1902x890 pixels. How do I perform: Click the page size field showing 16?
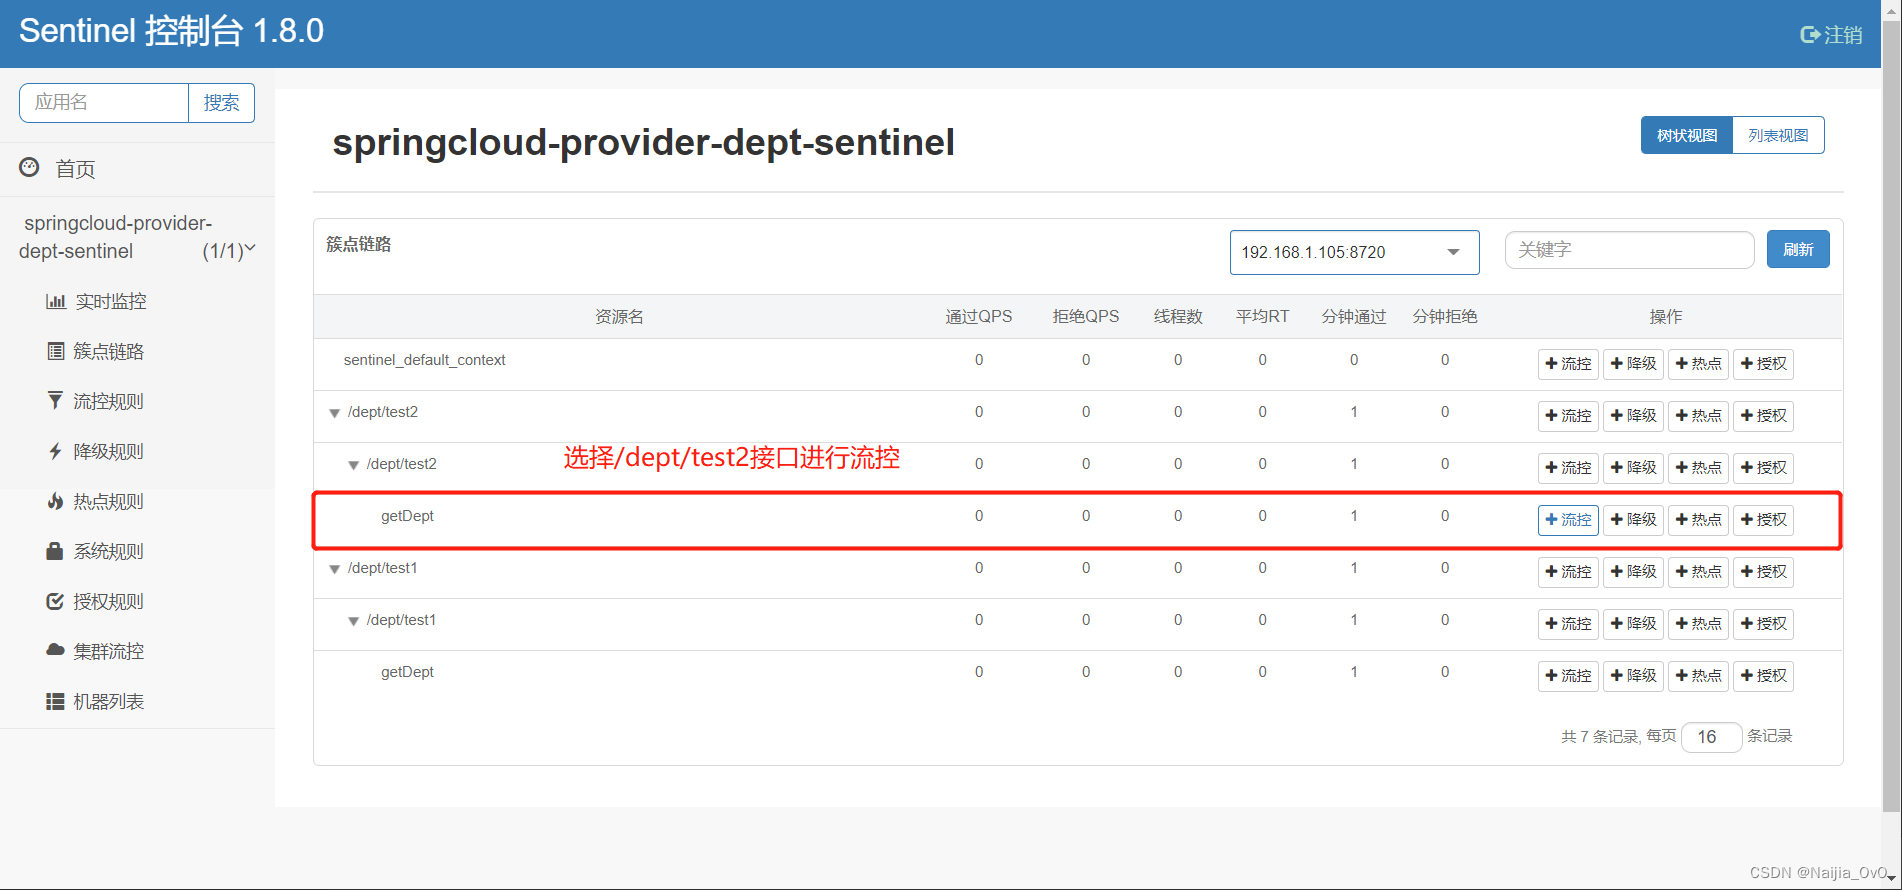tap(1711, 737)
